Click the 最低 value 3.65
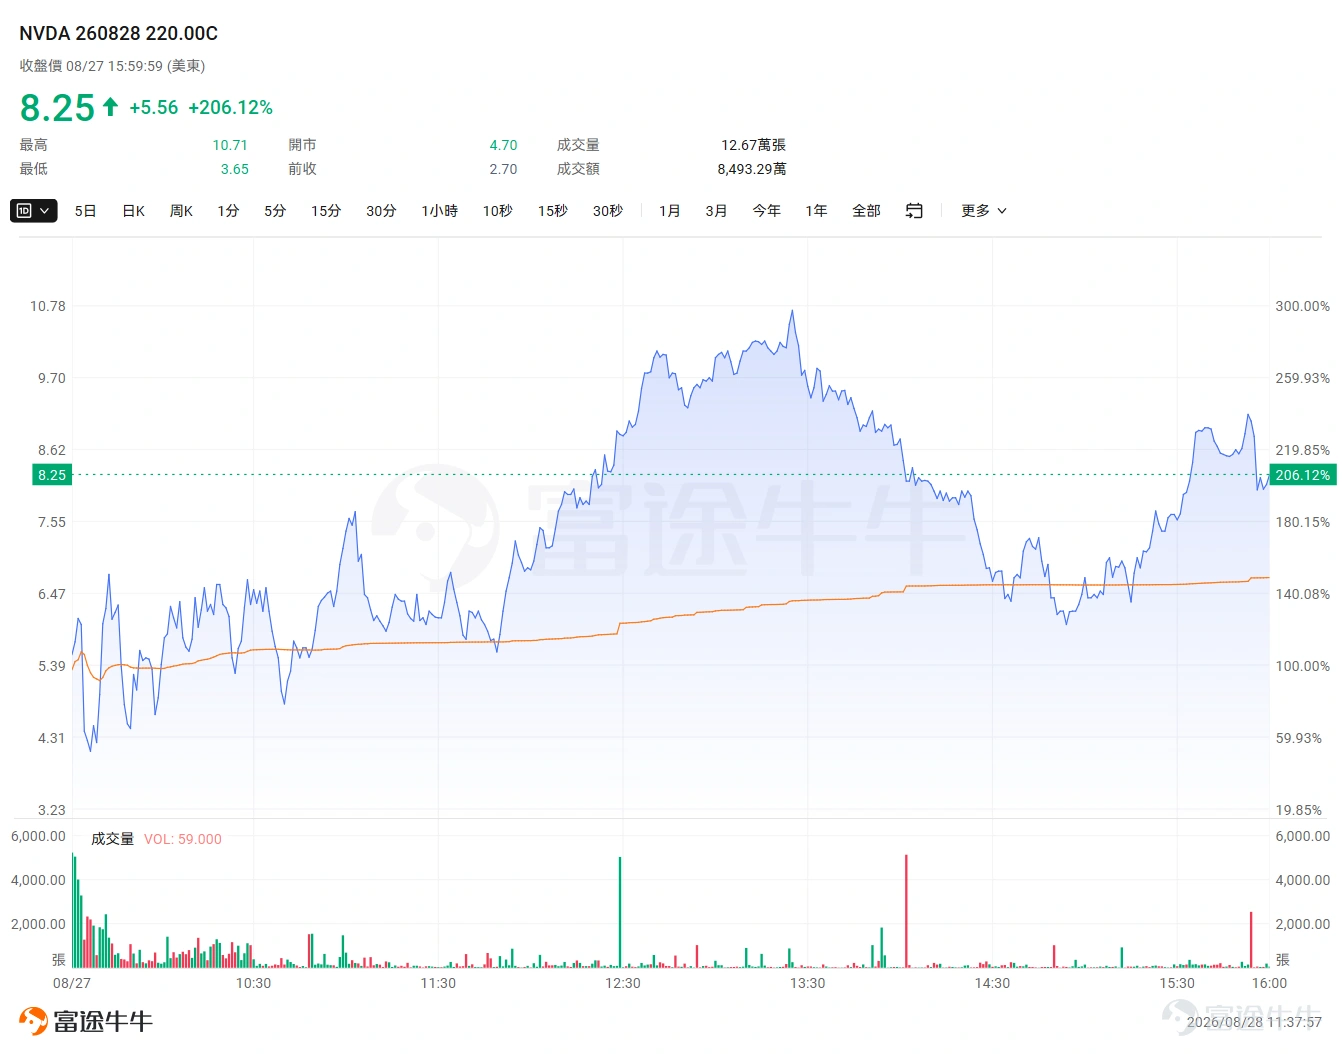This screenshot has height=1054, width=1342. (x=235, y=169)
